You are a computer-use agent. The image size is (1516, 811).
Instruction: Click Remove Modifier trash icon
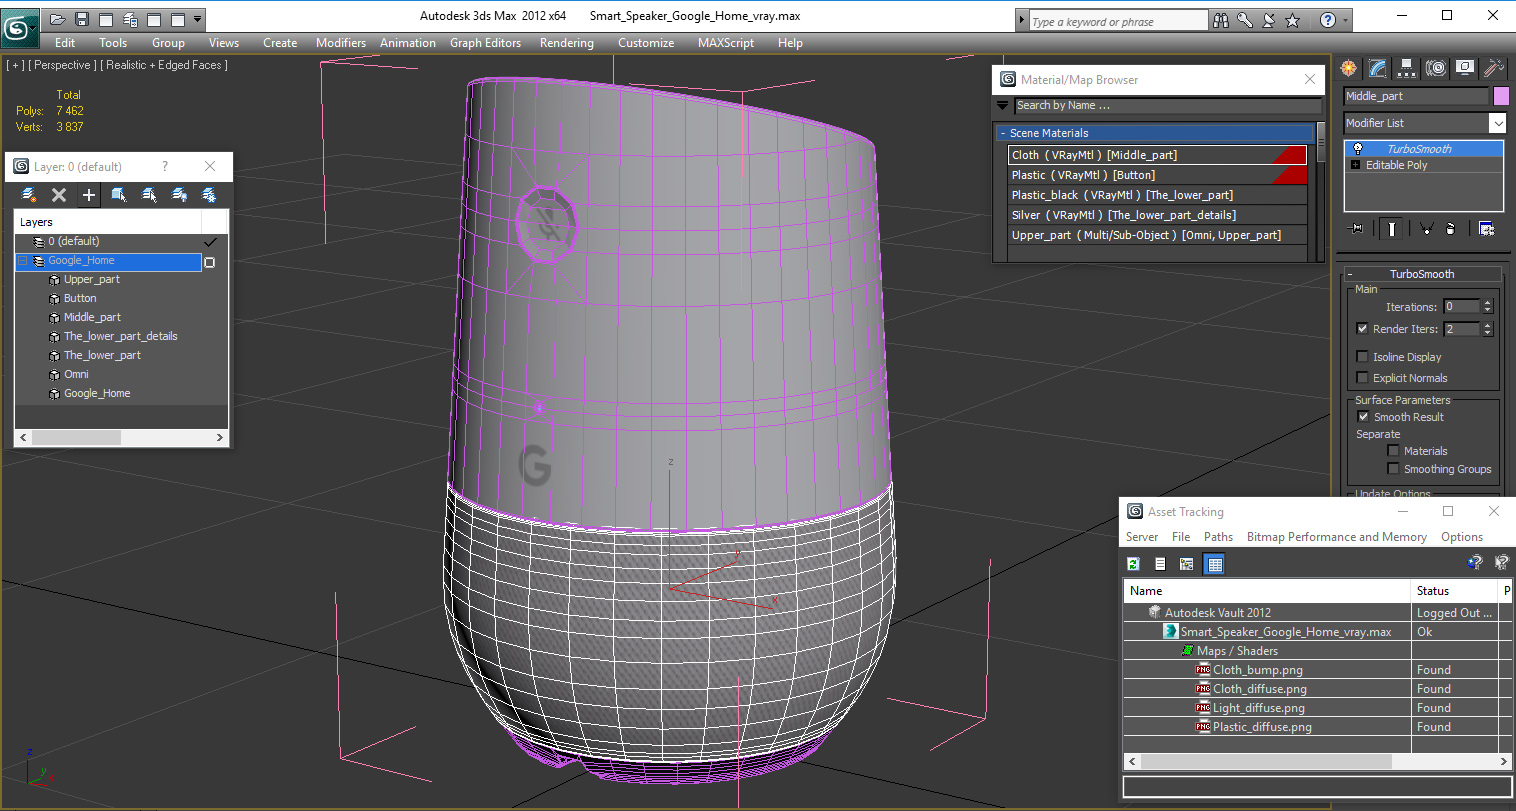point(1451,229)
